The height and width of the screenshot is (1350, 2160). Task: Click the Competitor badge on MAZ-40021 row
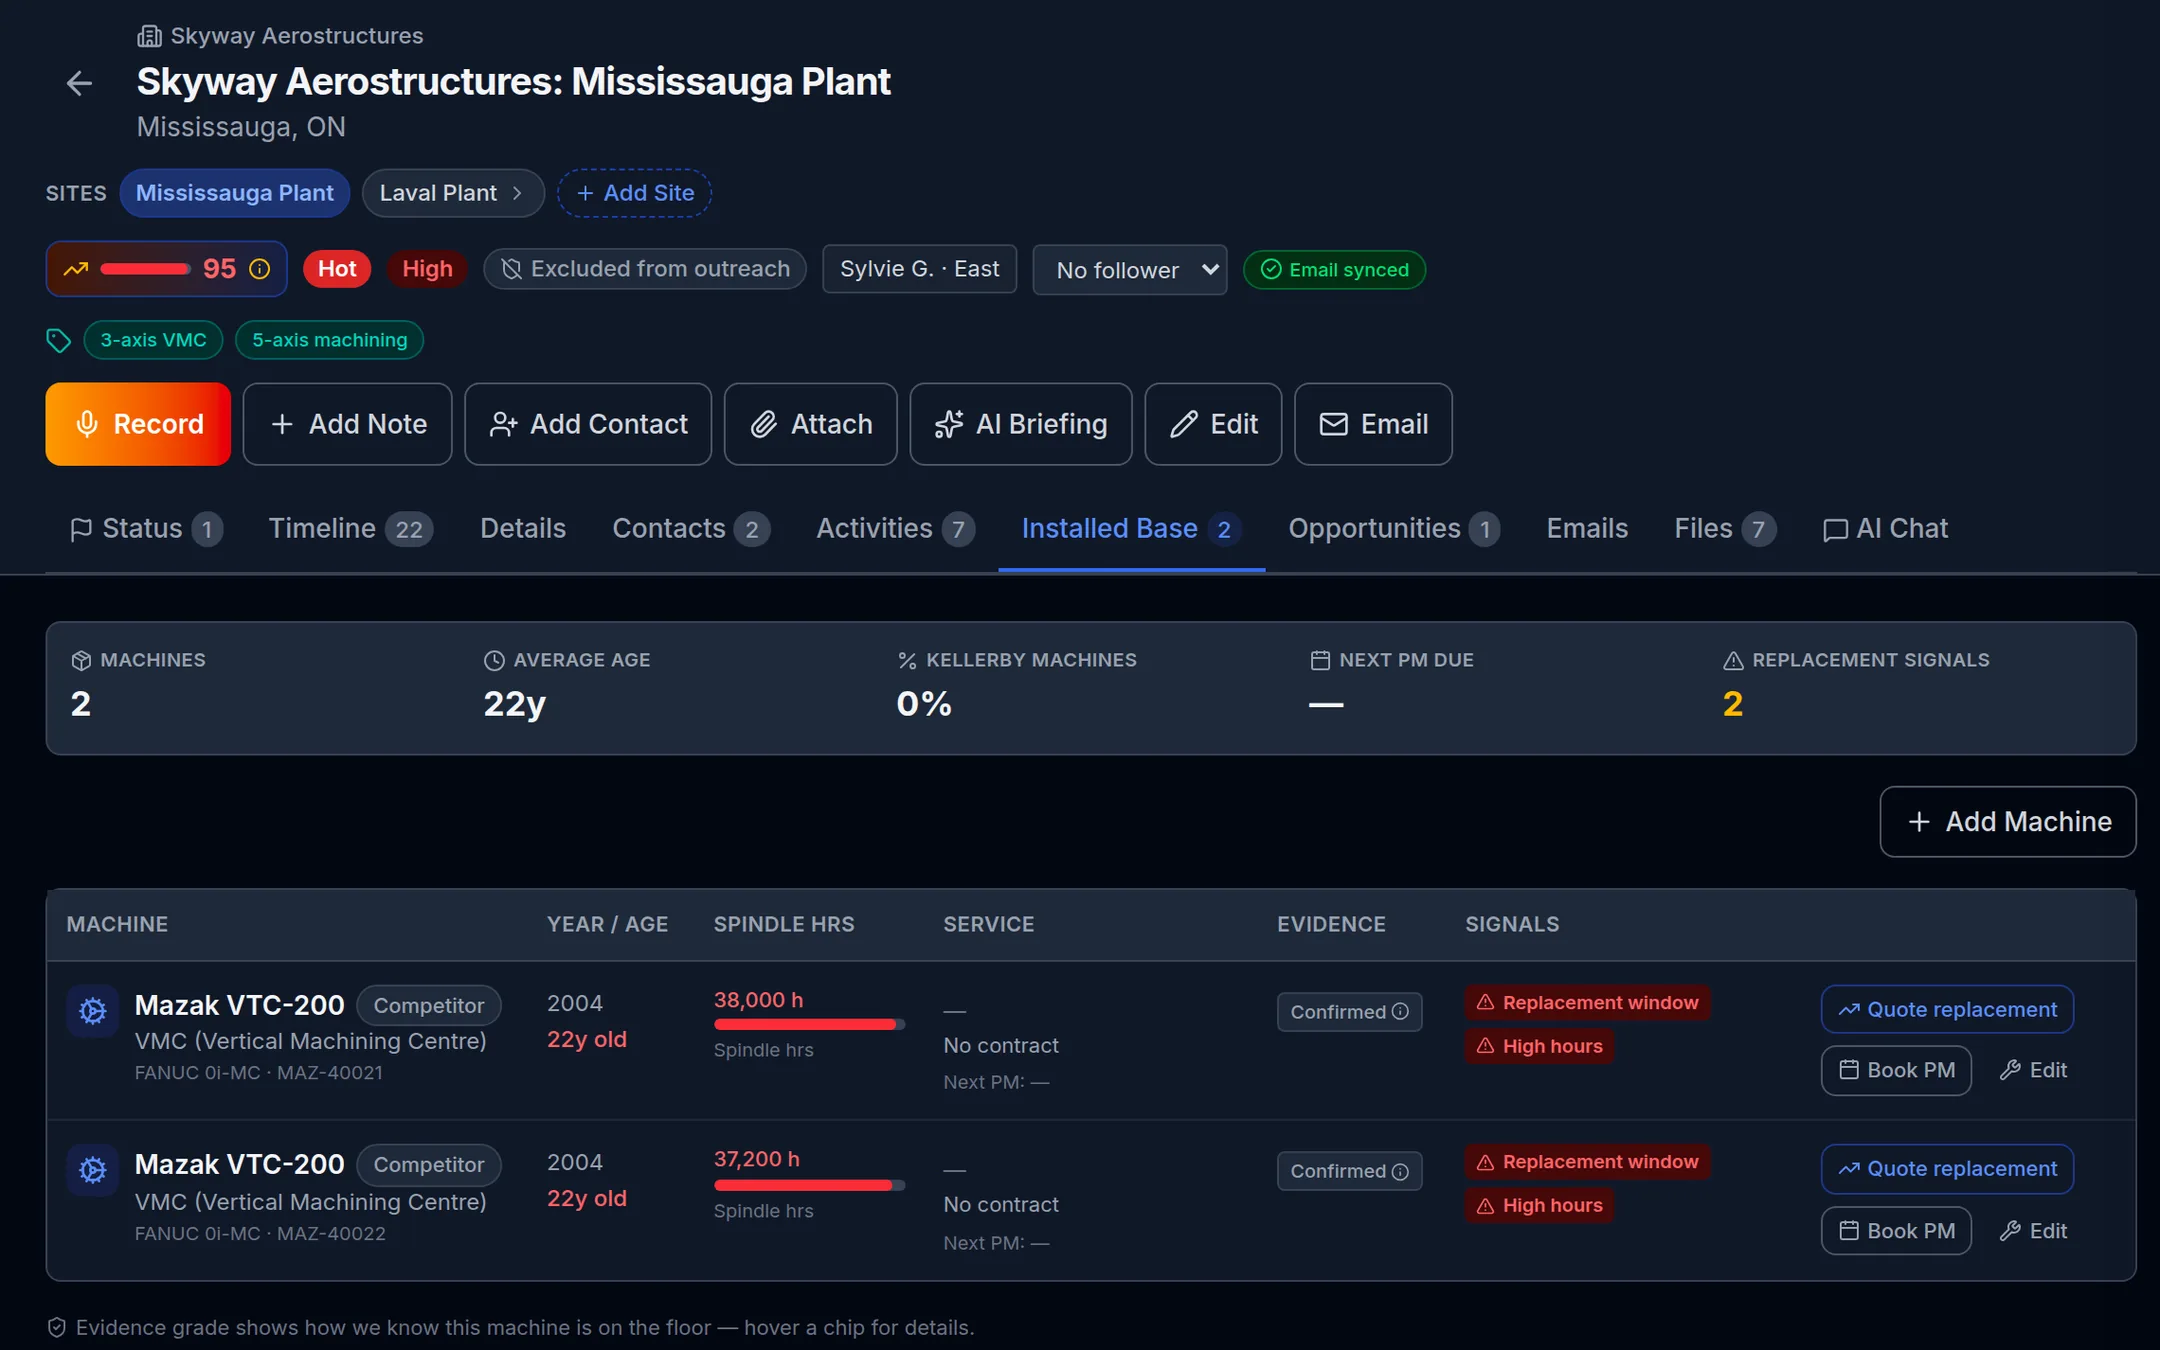coord(429,1006)
